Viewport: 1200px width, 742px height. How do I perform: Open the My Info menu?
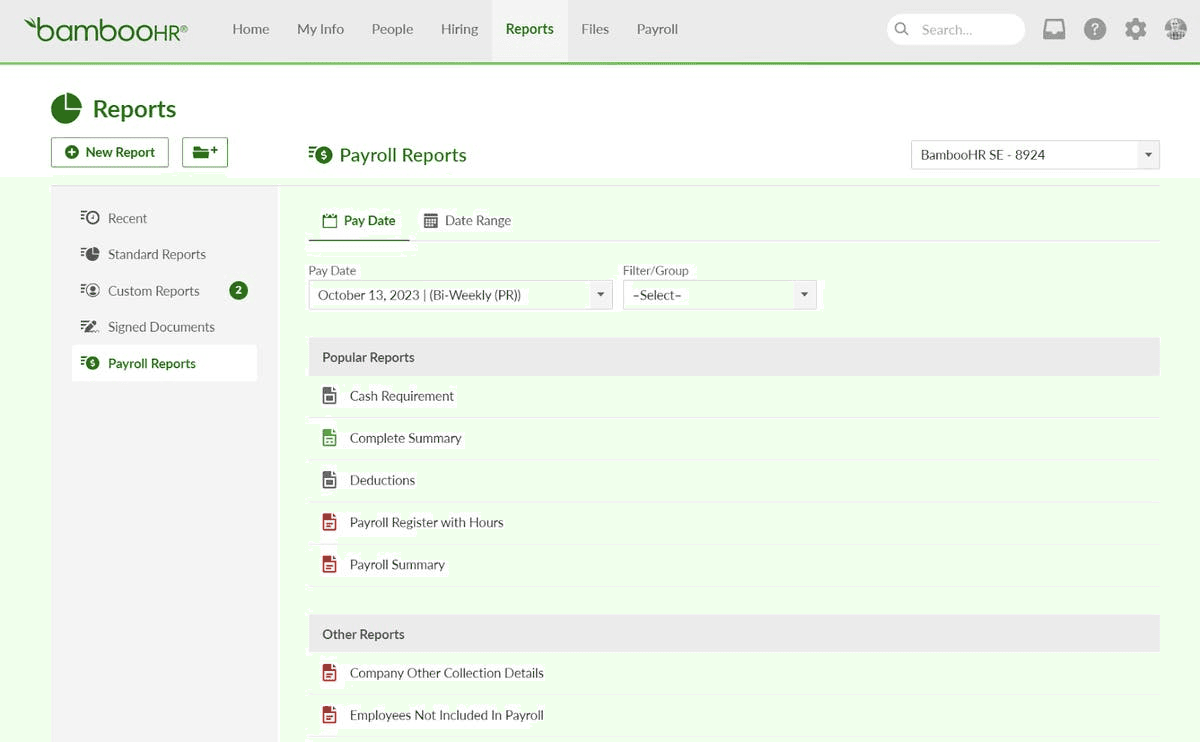coord(321,30)
